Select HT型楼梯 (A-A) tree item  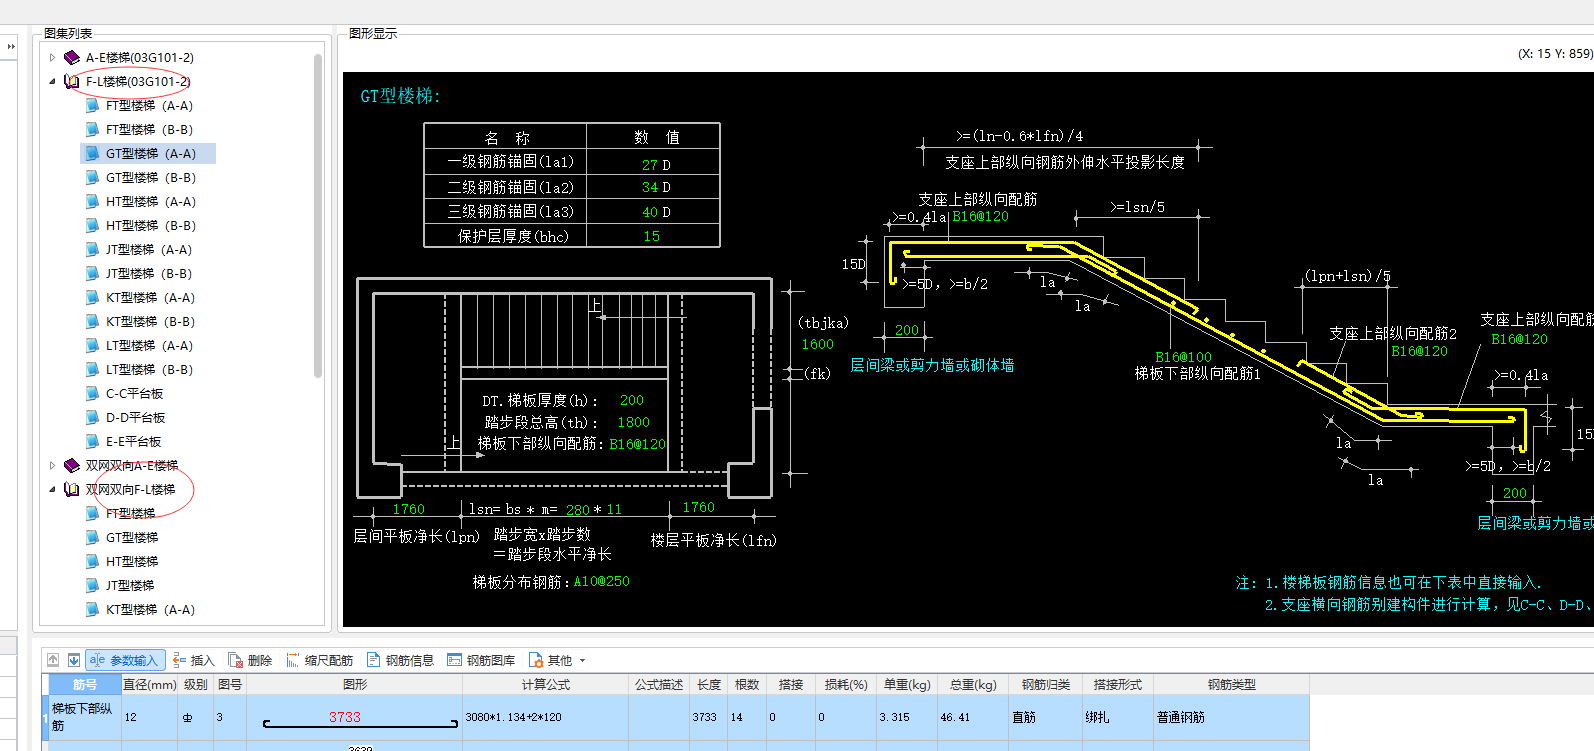[150, 202]
